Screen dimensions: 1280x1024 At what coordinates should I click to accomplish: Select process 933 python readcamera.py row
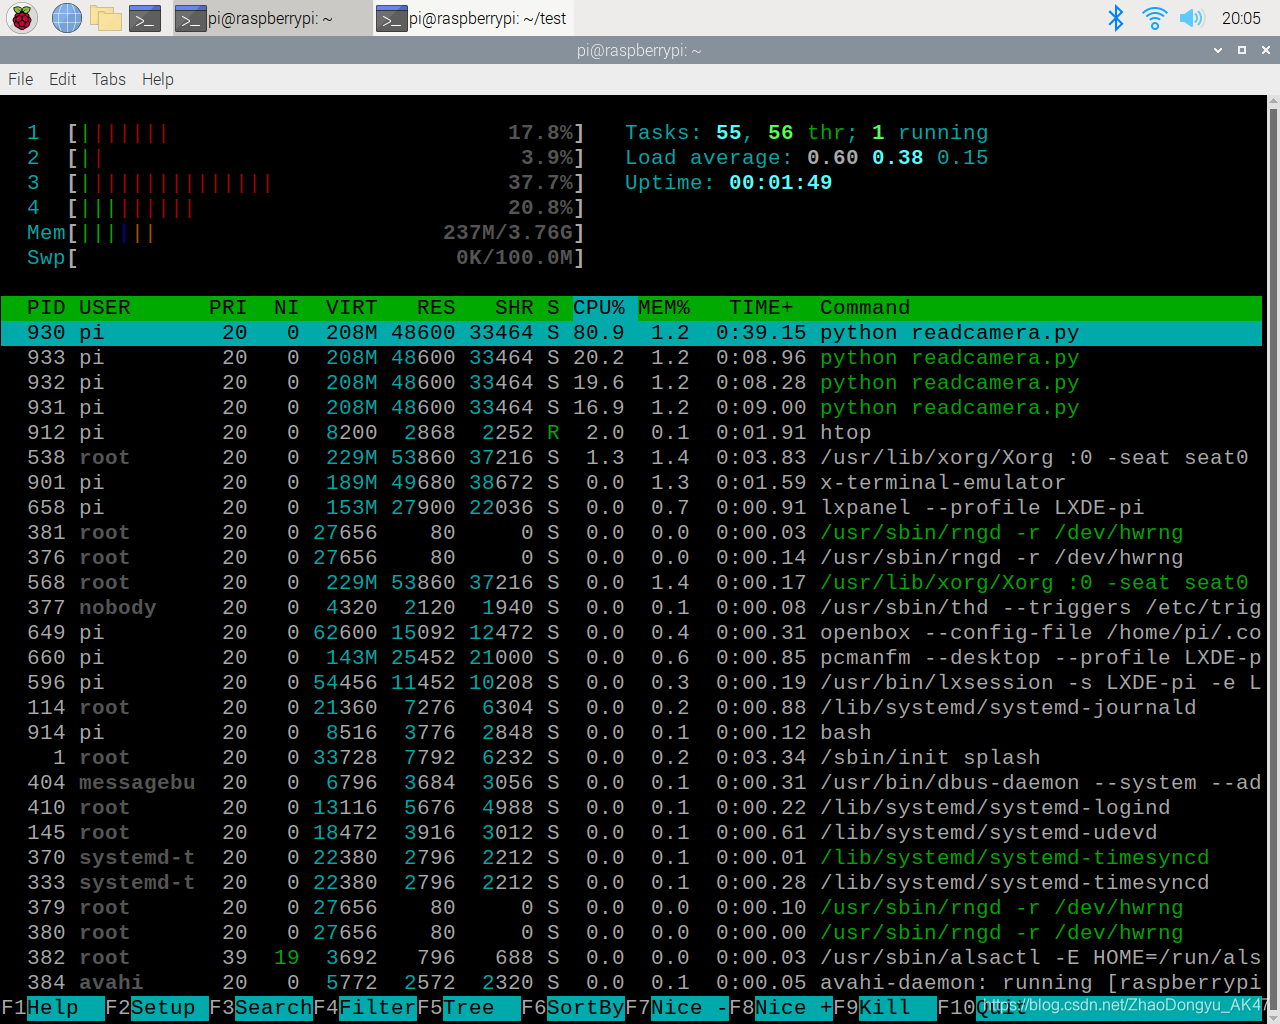point(631,358)
